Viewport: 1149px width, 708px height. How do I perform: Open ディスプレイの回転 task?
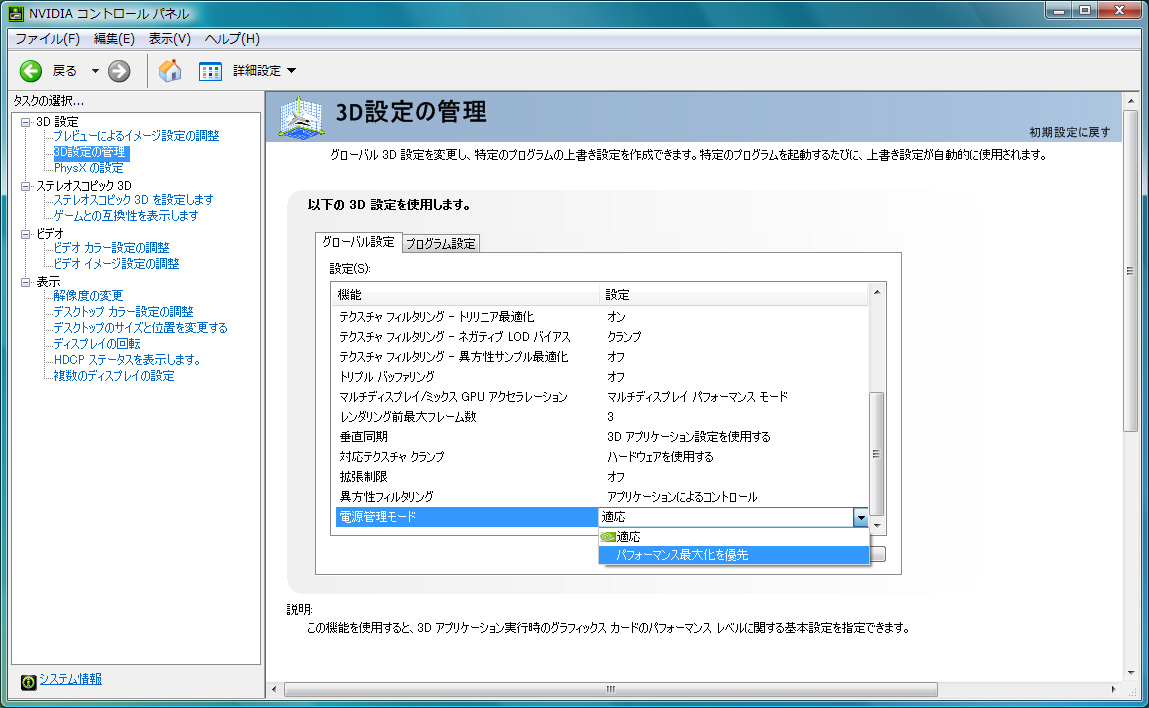coord(97,344)
